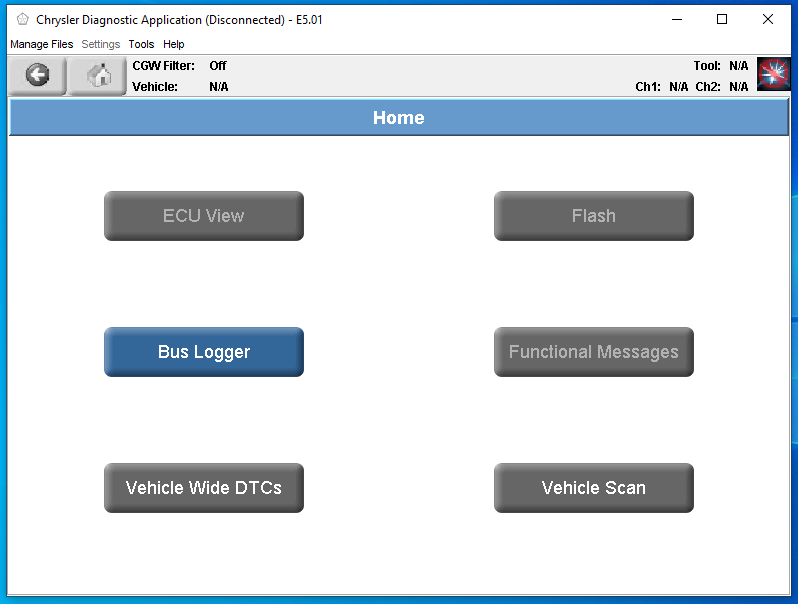Open the Tools menu

coord(141,44)
